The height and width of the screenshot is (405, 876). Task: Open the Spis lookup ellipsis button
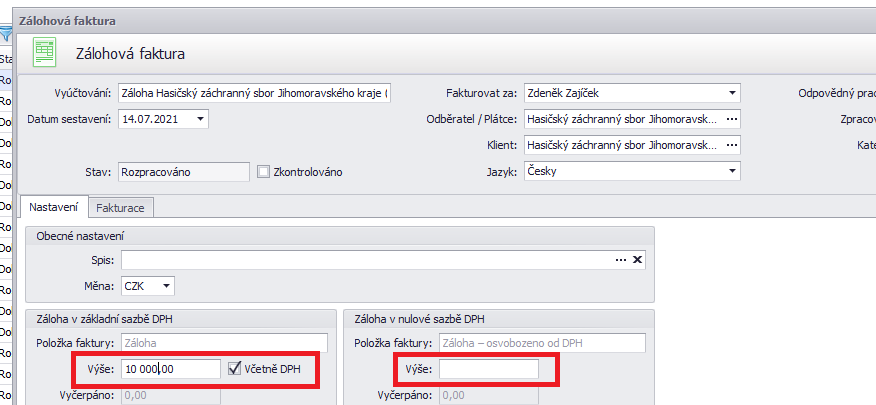tap(621, 260)
